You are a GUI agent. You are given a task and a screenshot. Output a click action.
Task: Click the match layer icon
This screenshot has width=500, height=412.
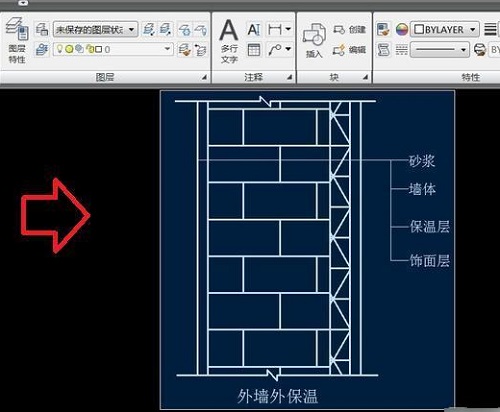pos(201,50)
